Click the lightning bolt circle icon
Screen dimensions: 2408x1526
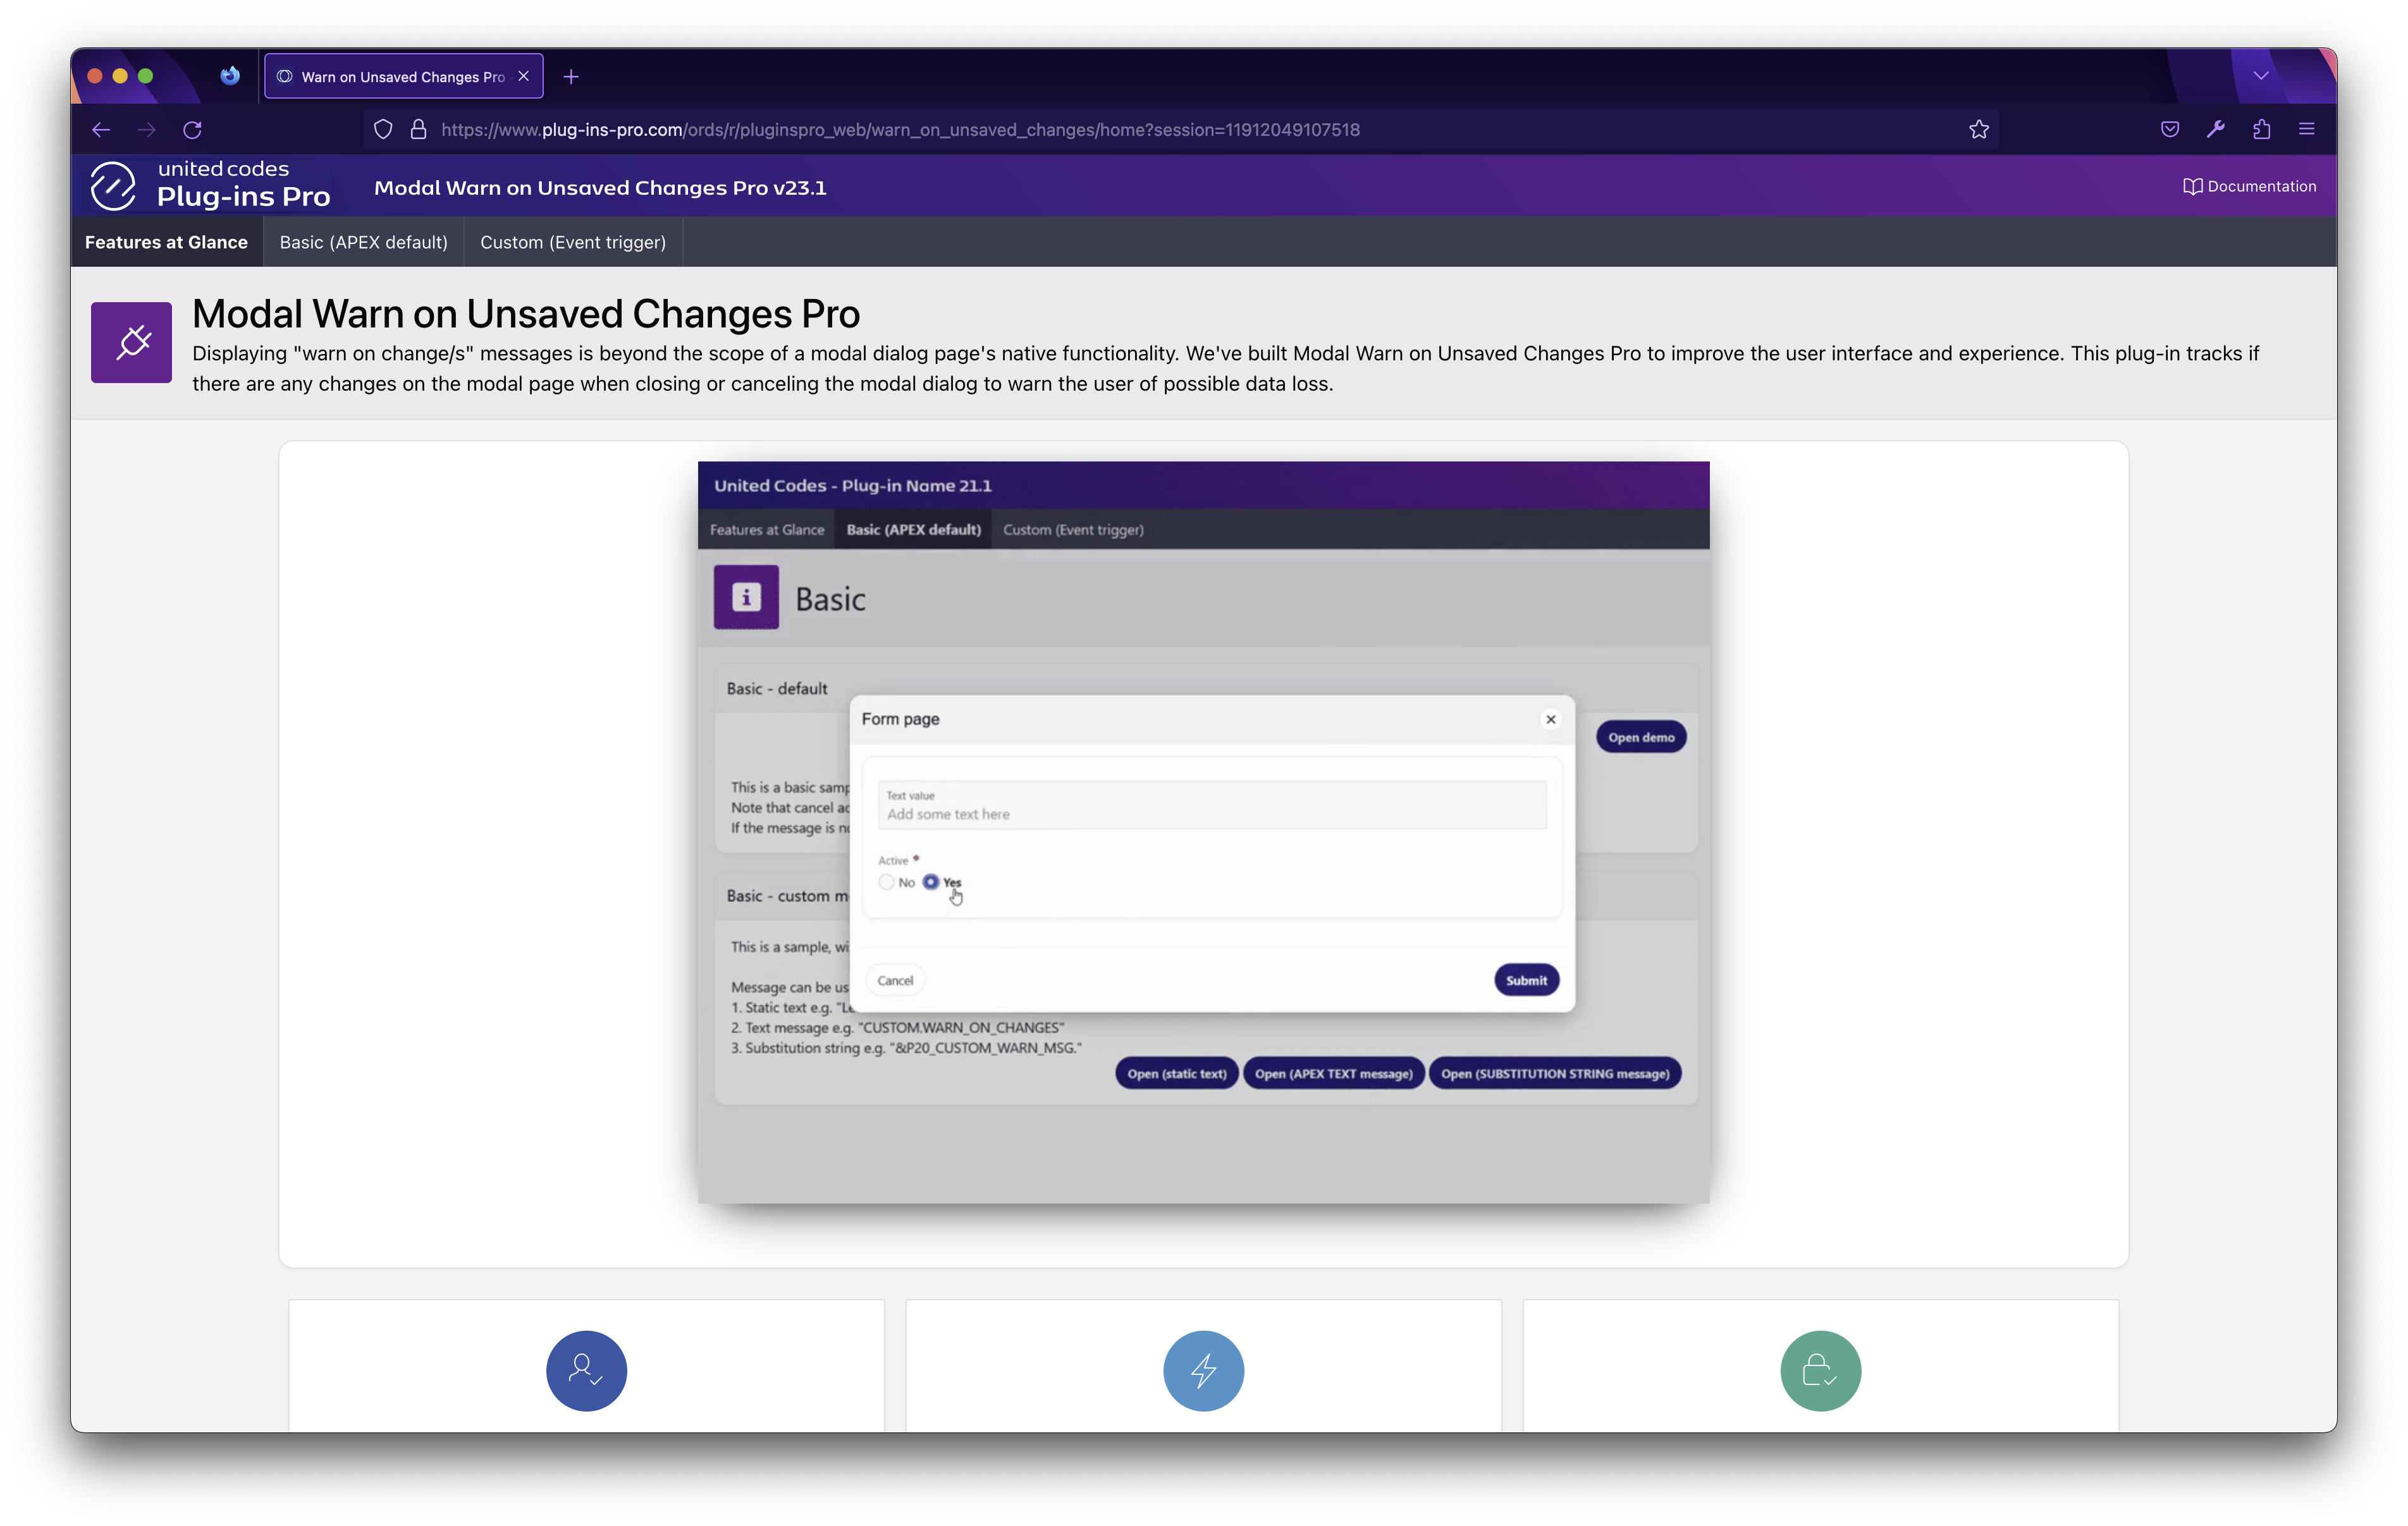click(x=1204, y=1371)
